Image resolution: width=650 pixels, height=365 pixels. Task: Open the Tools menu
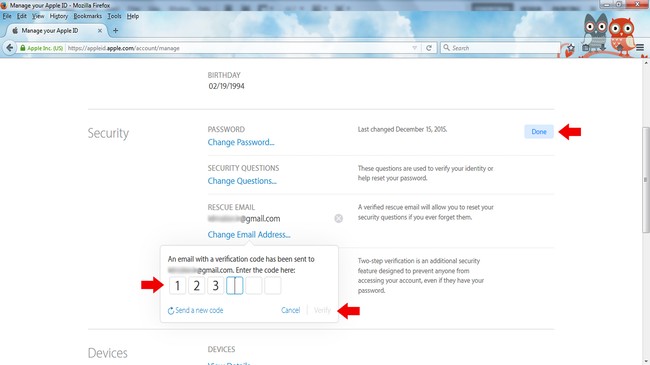coord(114,16)
